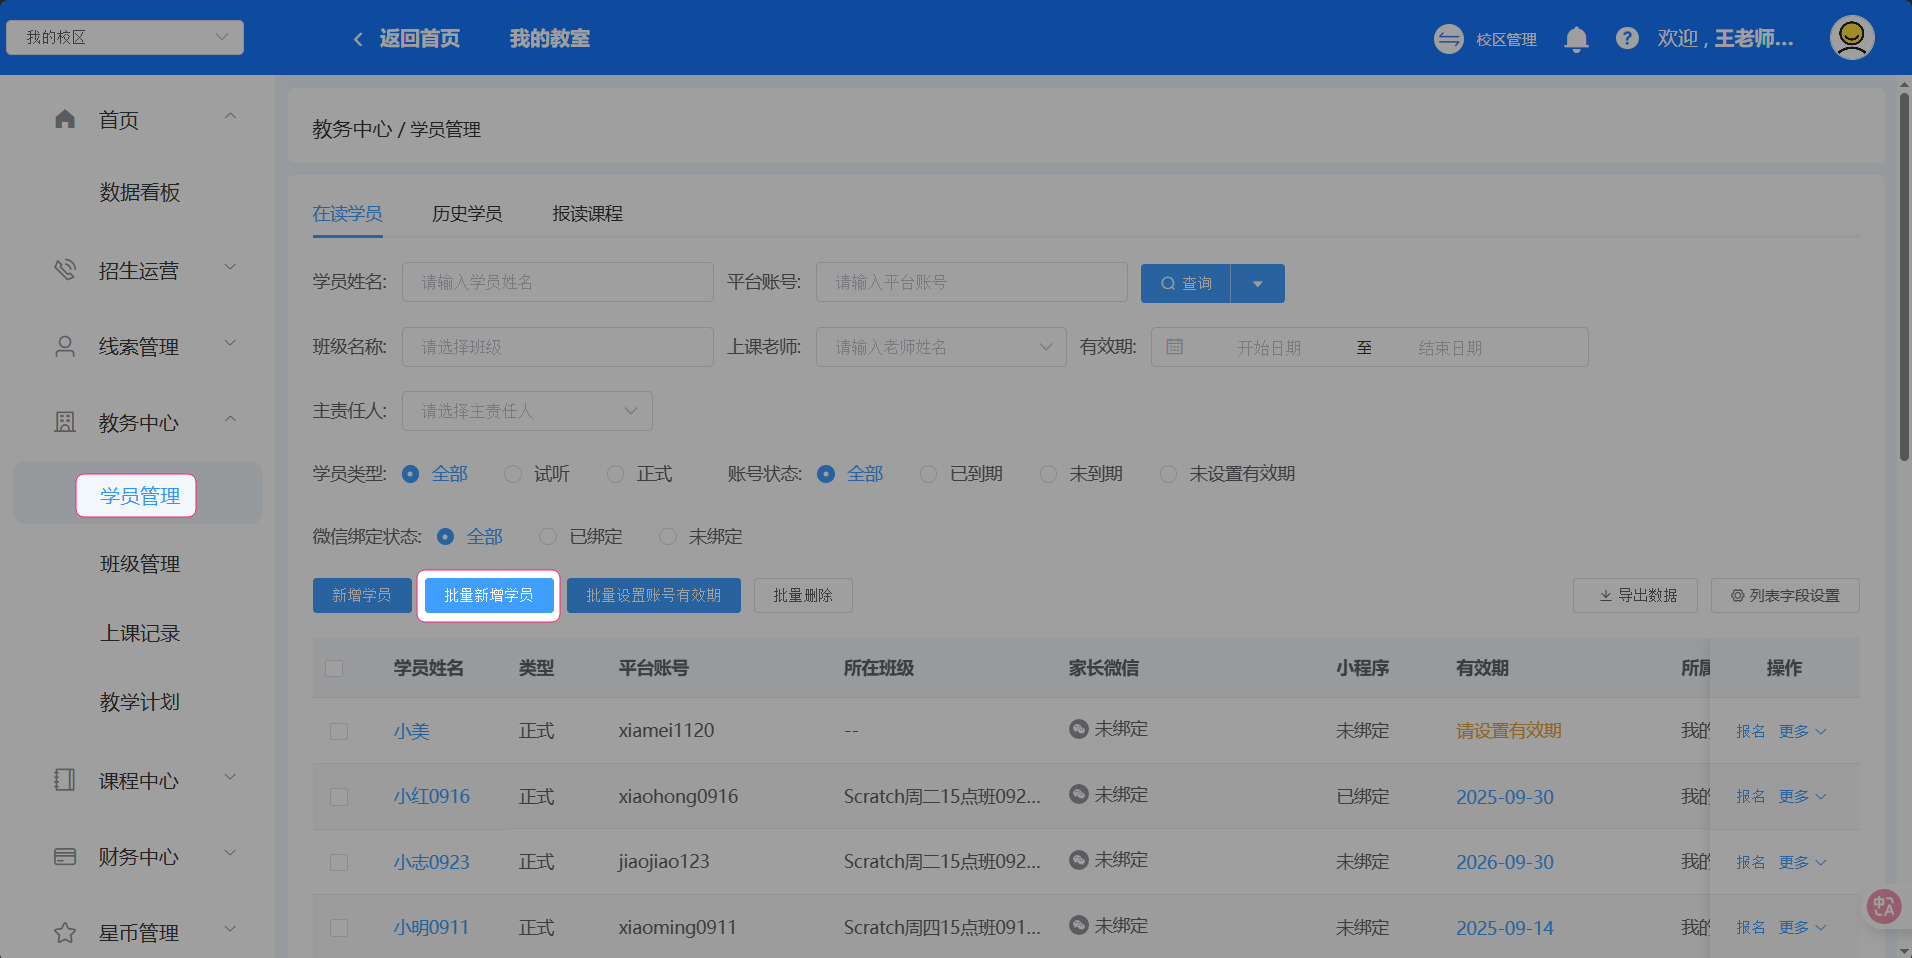Select the 试听 student type radio
Viewport: 1912px width, 958px height.
(513, 474)
